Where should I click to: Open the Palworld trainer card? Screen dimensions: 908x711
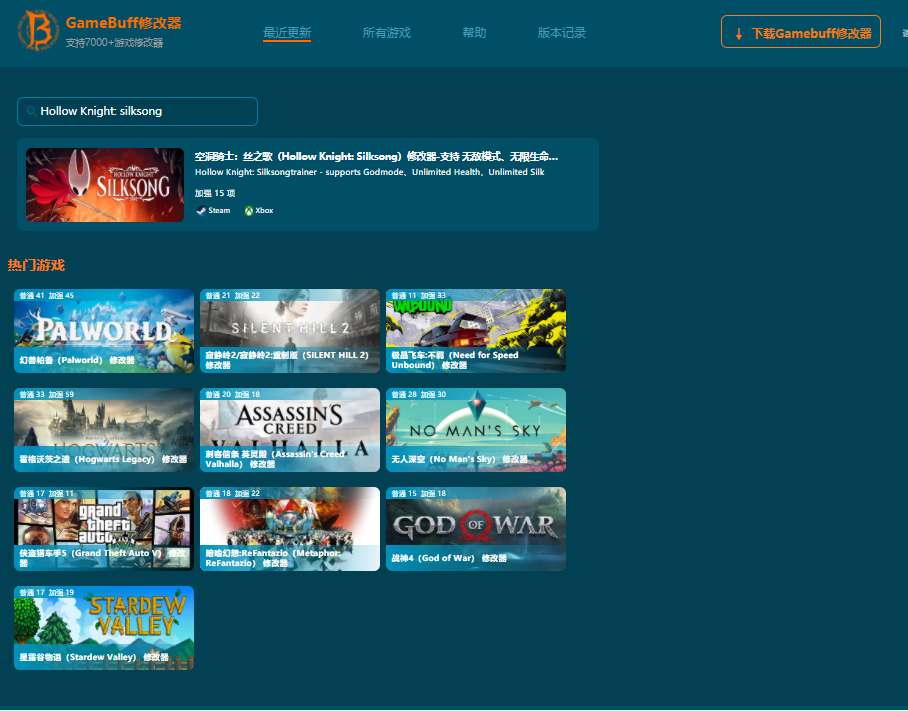pos(104,331)
